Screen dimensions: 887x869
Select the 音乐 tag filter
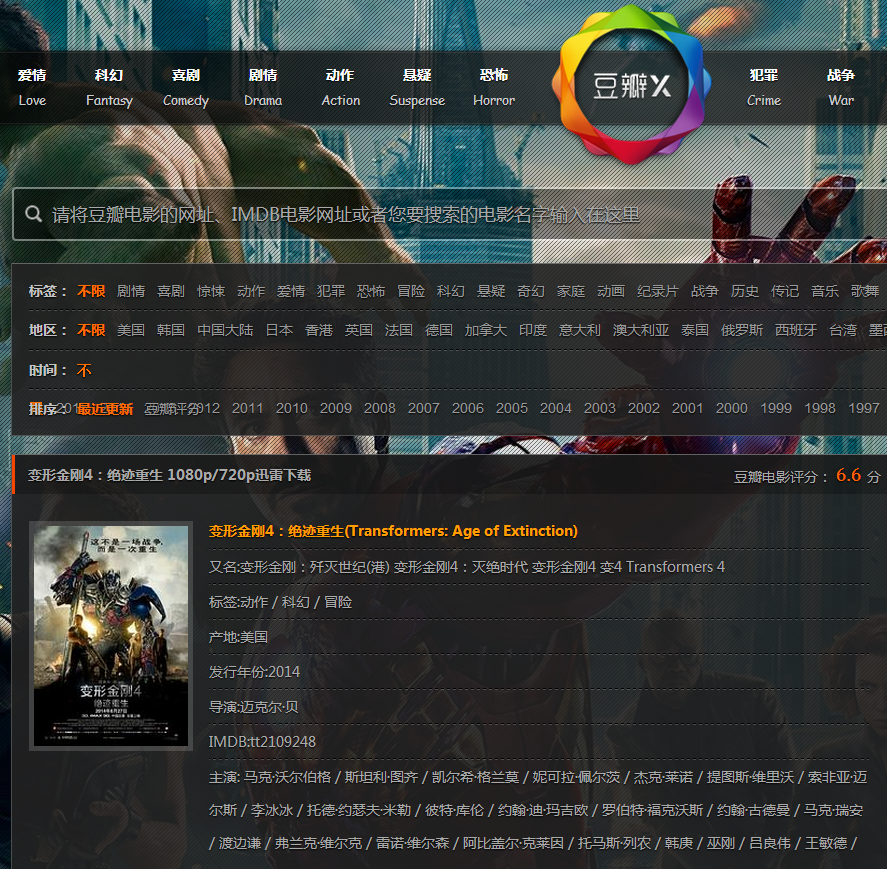point(825,291)
